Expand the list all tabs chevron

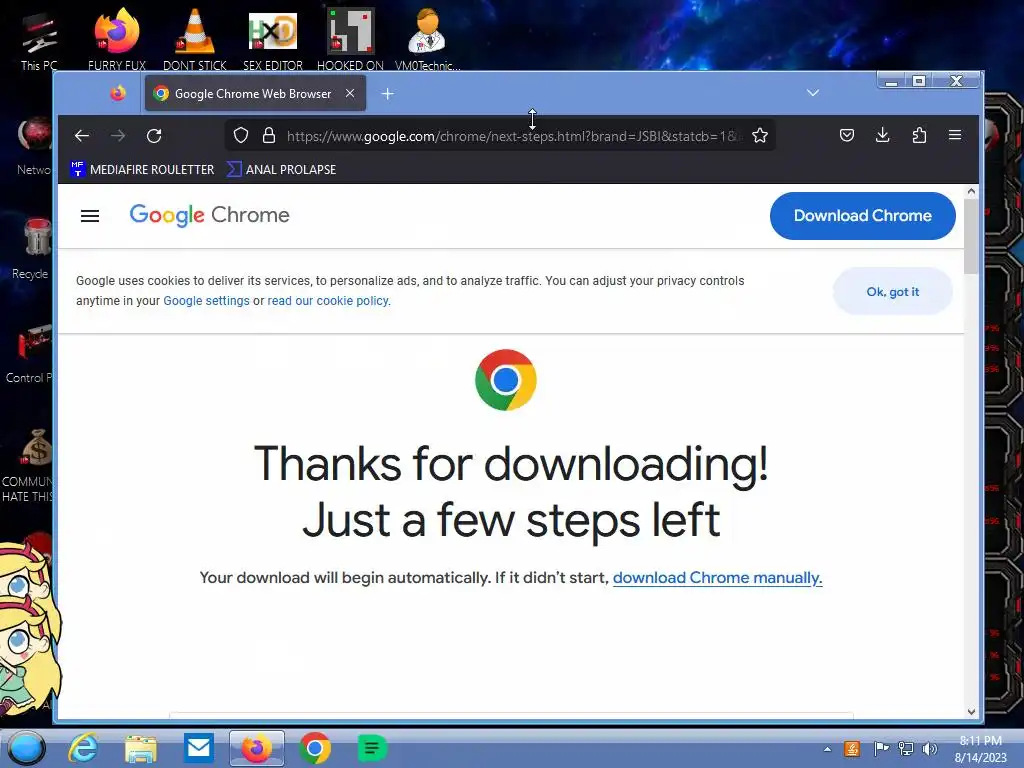pos(813,93)
